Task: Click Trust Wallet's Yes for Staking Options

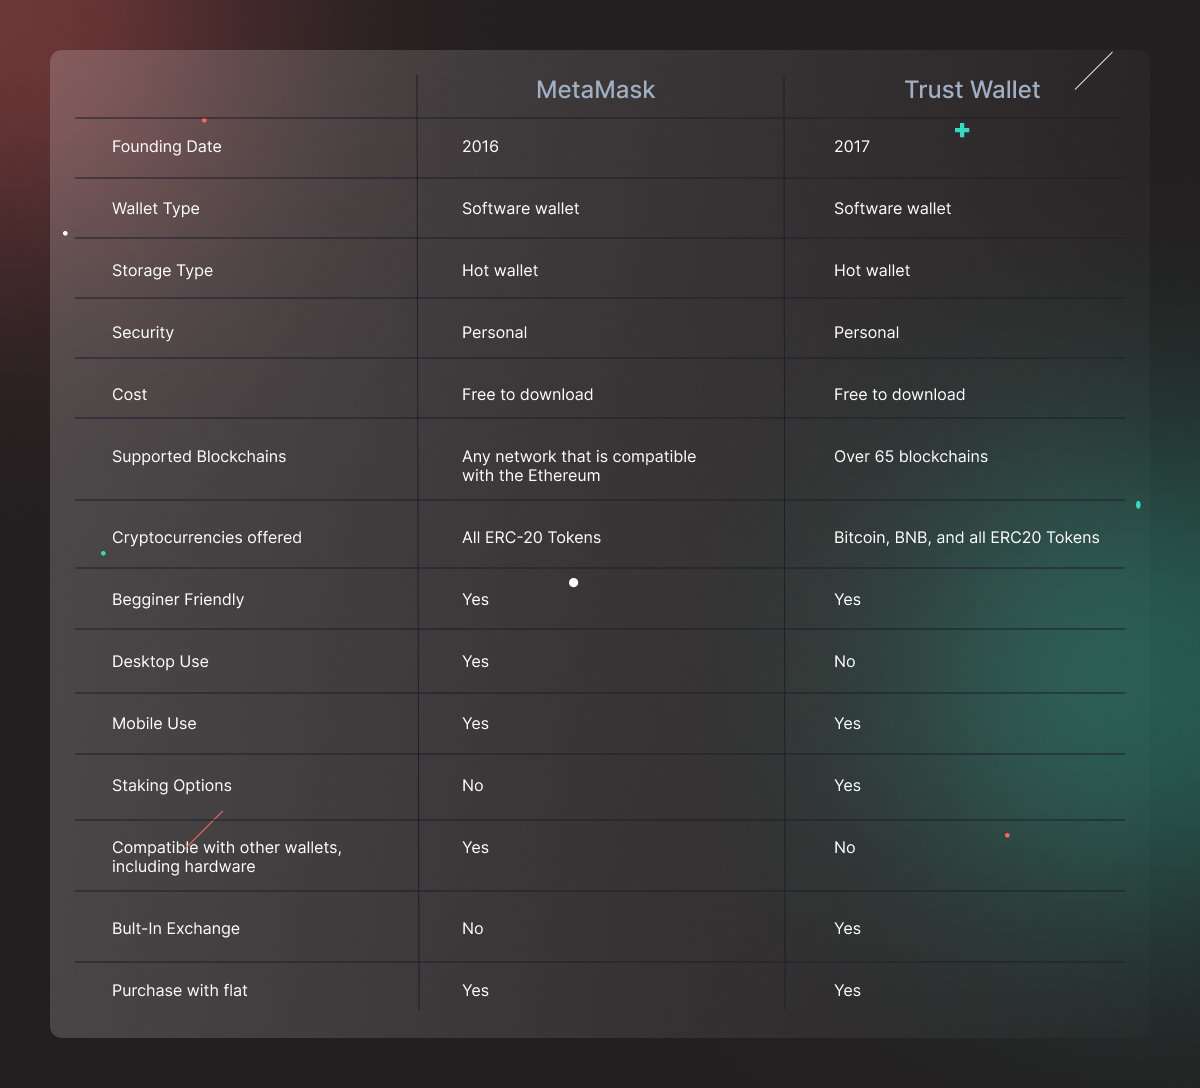Action: pos(848,785)
